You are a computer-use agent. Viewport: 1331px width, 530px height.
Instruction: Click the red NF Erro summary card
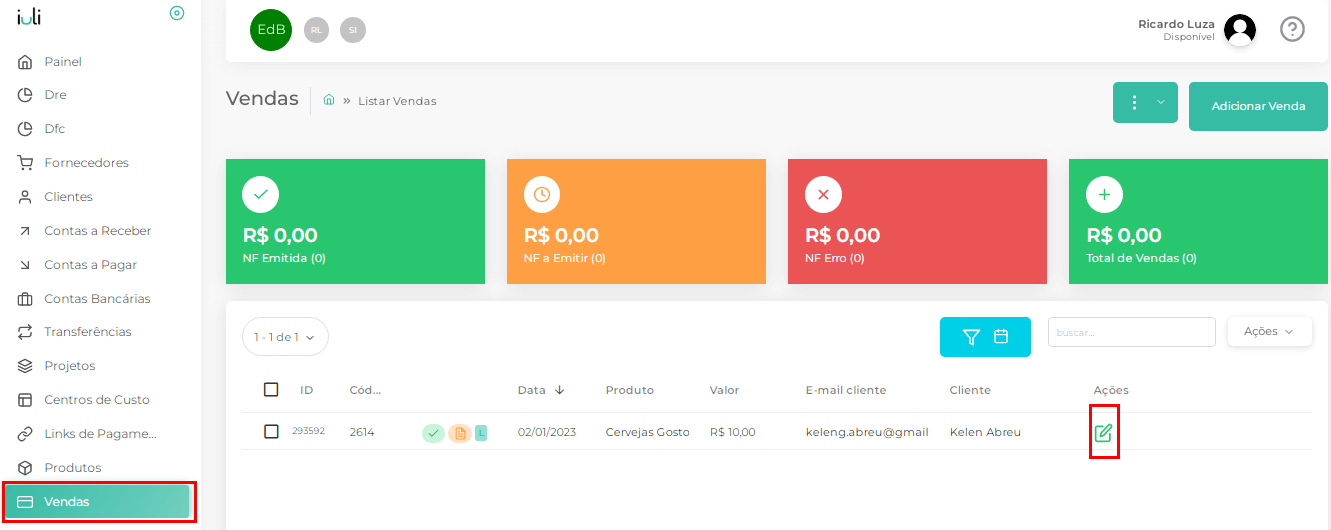917,221
